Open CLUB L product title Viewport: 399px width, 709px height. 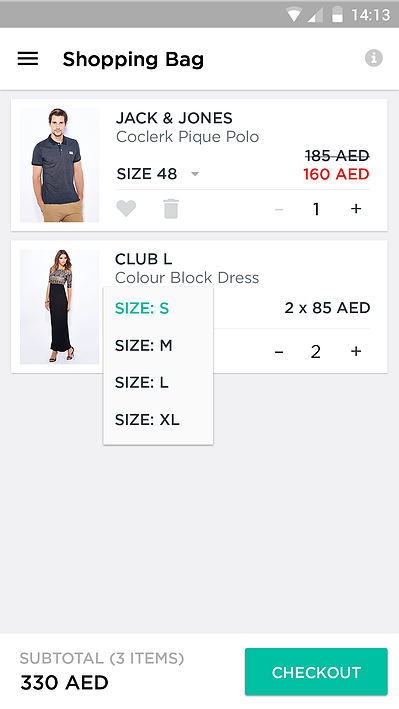pos(143,259)
